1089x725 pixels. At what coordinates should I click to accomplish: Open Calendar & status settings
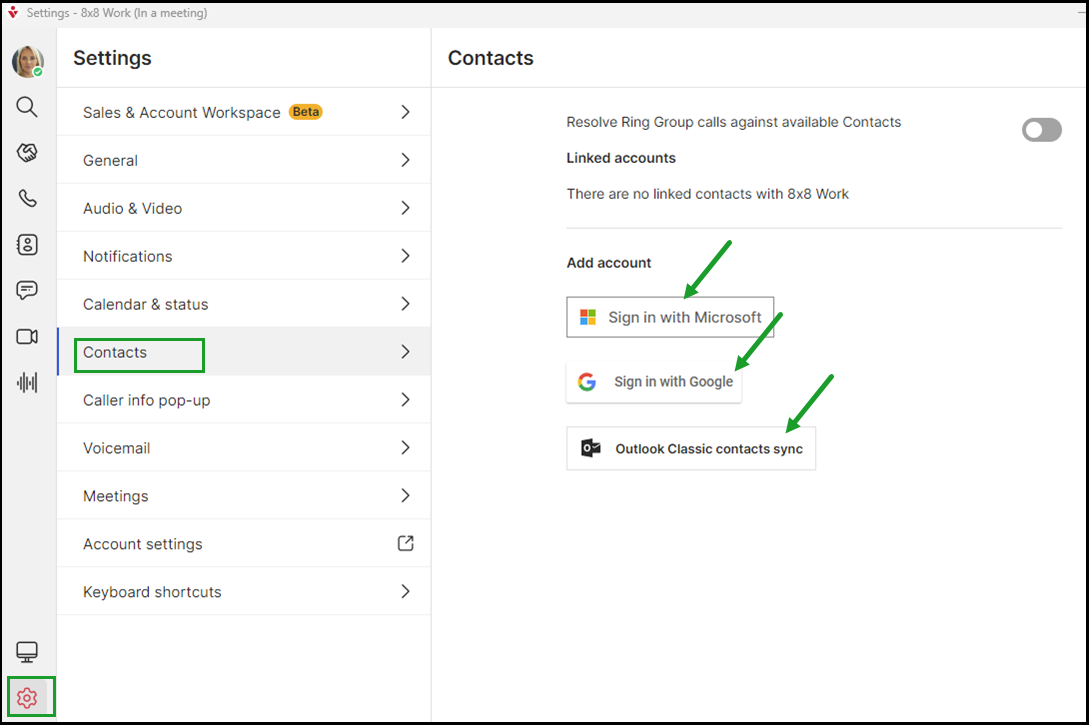coord(244,303)
